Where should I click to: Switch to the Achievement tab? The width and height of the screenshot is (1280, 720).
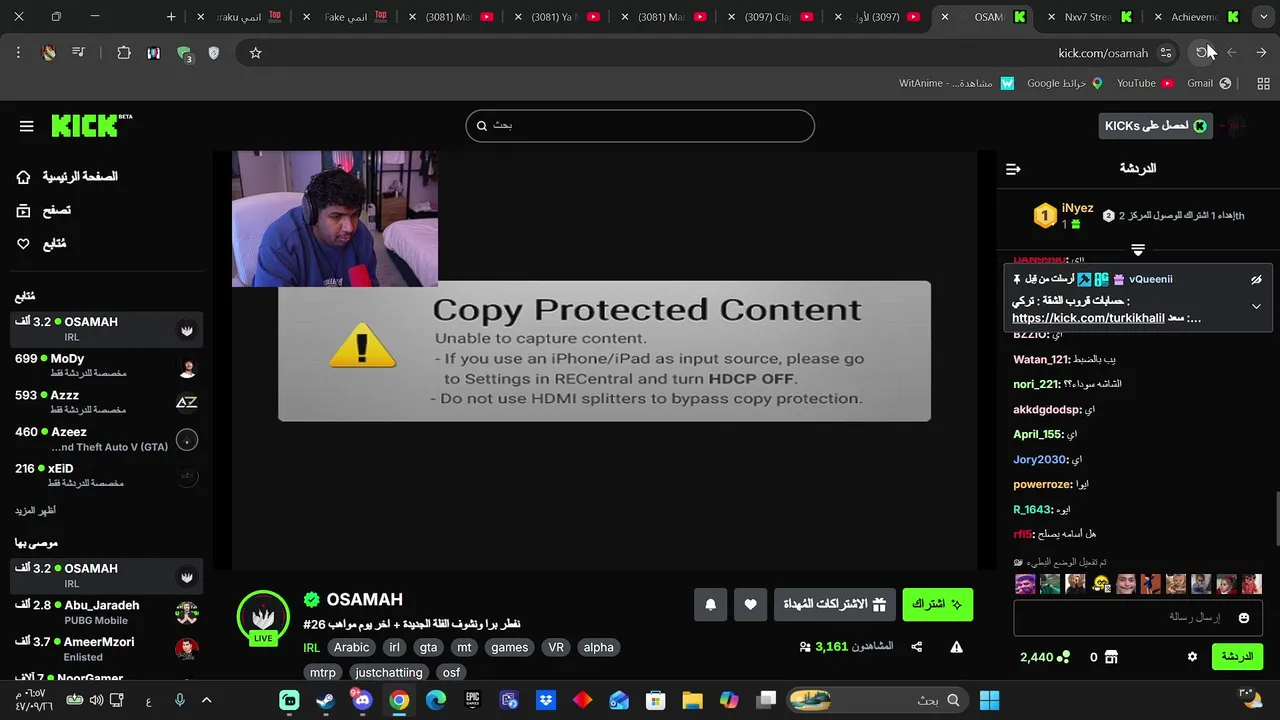1194,17
